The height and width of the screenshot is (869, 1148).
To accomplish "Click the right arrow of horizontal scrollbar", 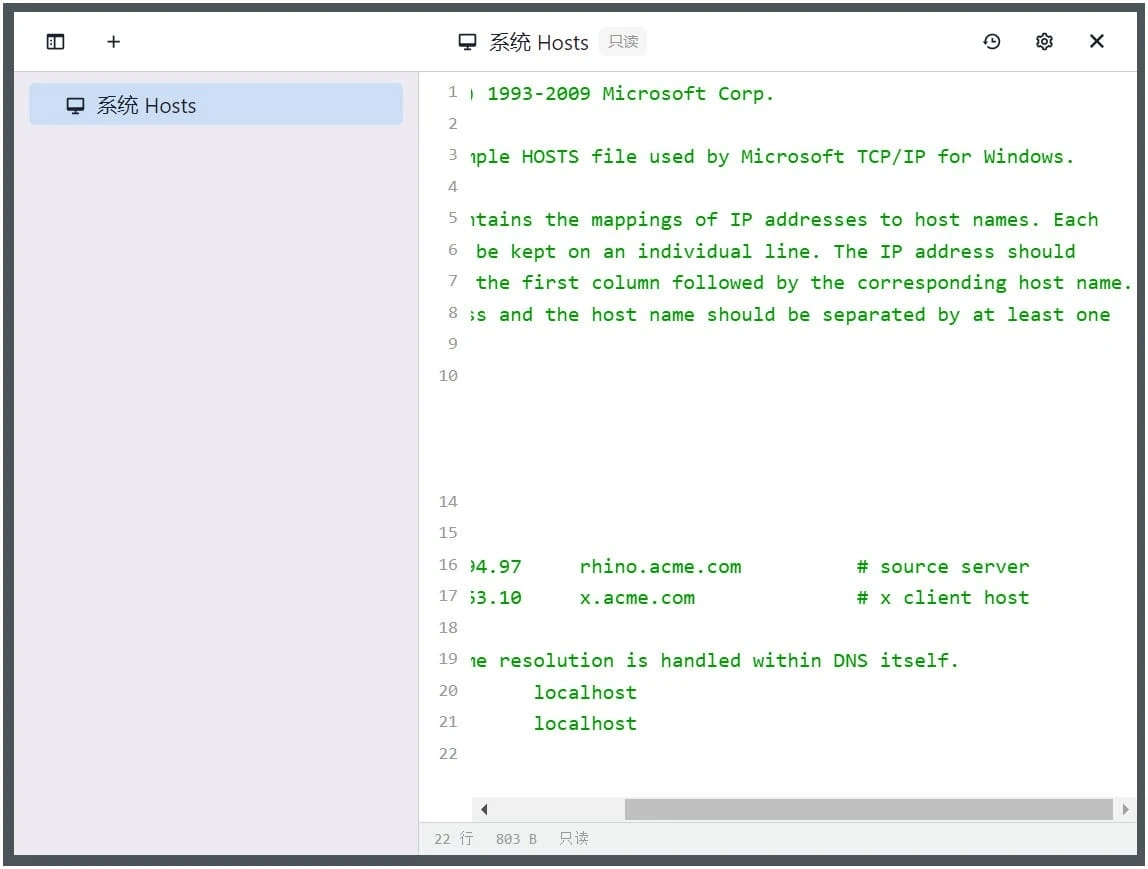I will (x=1125, y=809).
